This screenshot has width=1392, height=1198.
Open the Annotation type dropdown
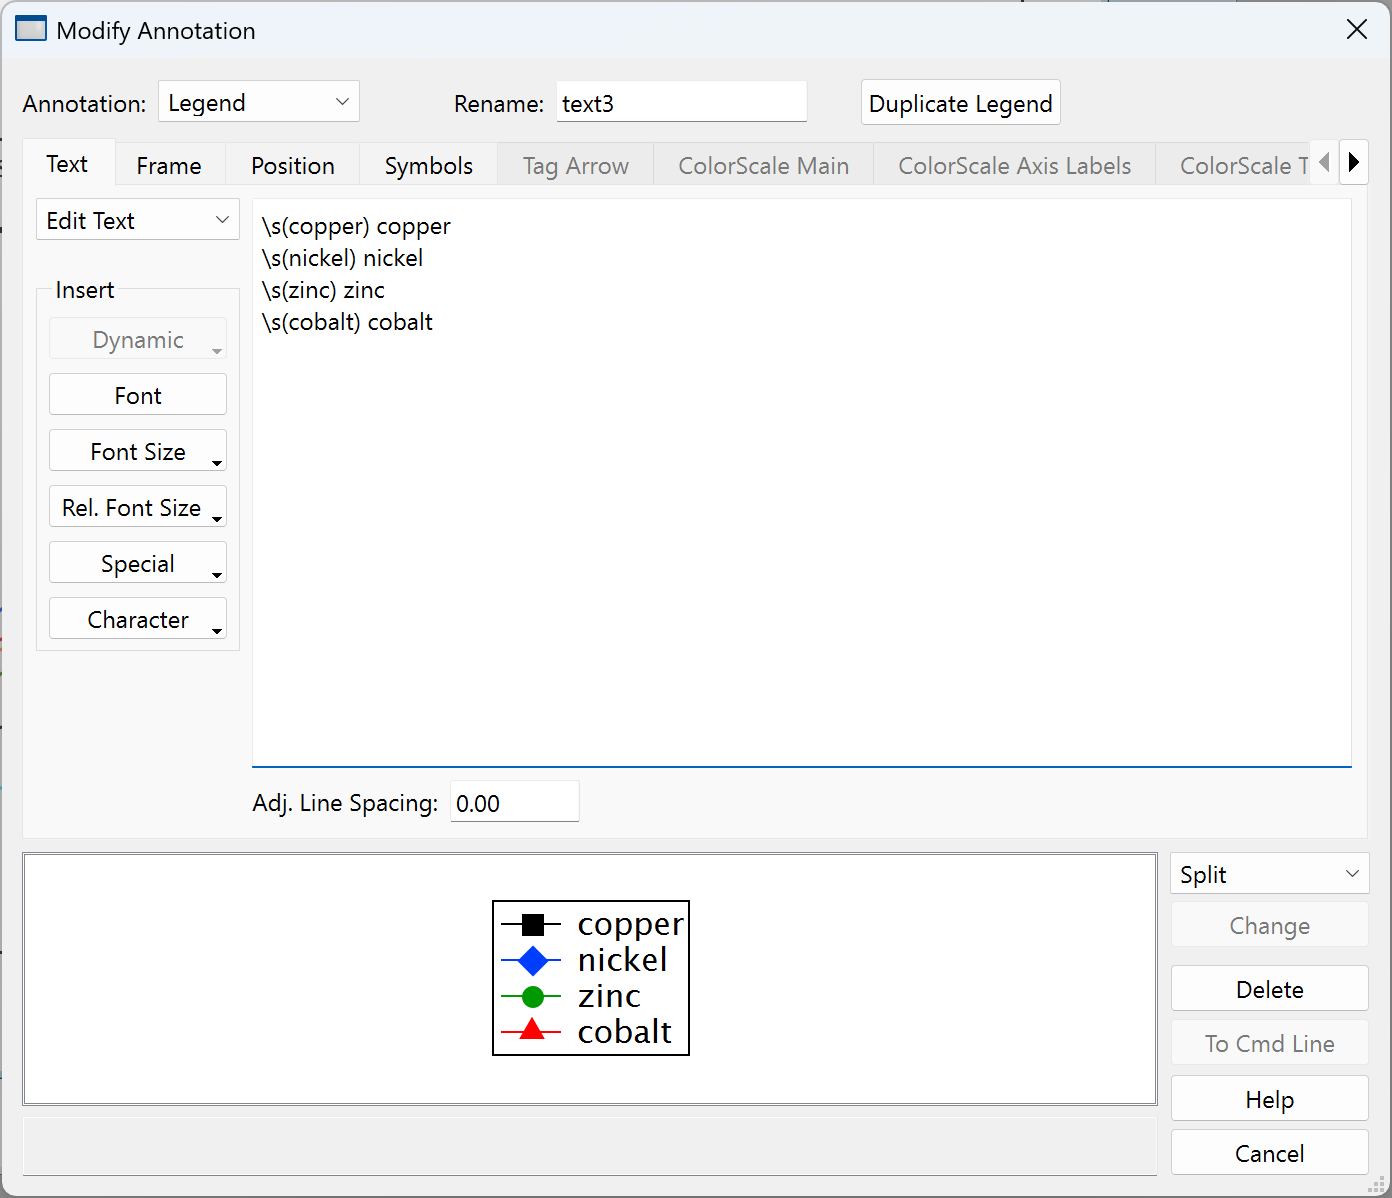258,102
